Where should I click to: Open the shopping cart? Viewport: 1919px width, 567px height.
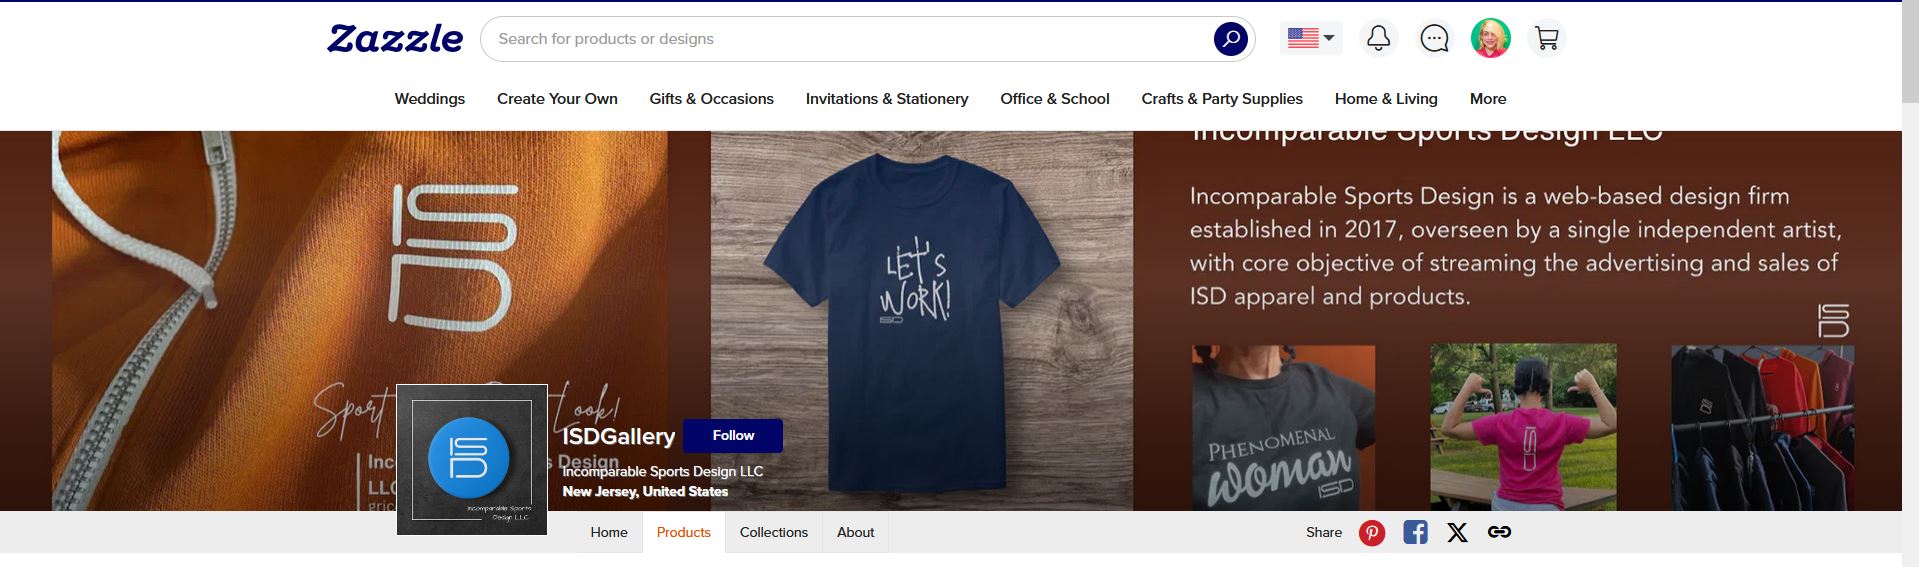(1547, 39)
